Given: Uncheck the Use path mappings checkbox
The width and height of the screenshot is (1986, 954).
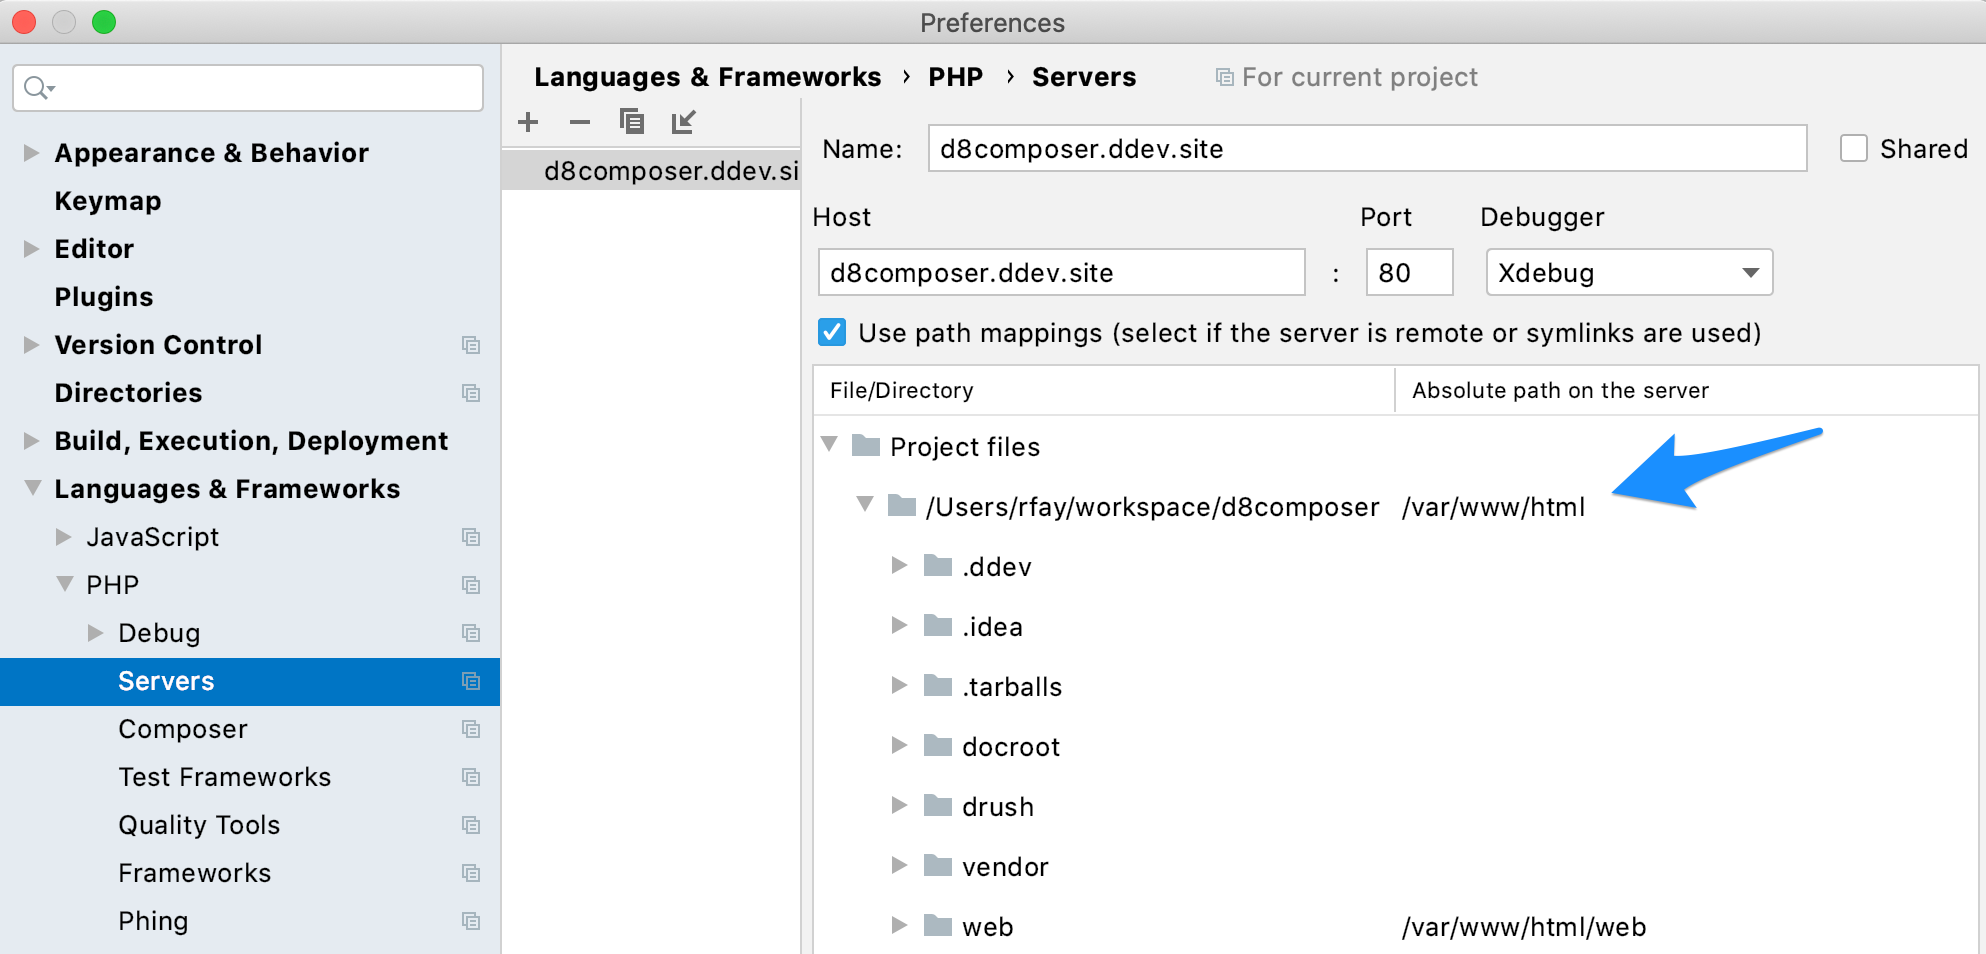Looking at the screenshot, I should point(831,332).
